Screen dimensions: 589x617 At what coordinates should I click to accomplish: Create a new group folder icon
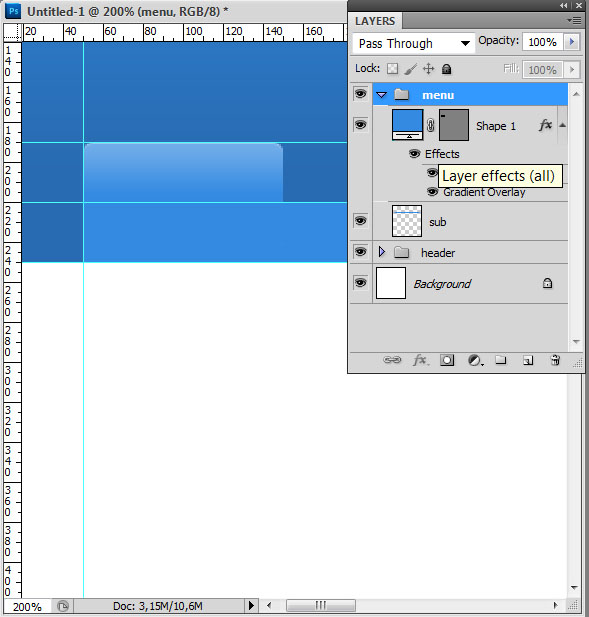click(500, 359)
